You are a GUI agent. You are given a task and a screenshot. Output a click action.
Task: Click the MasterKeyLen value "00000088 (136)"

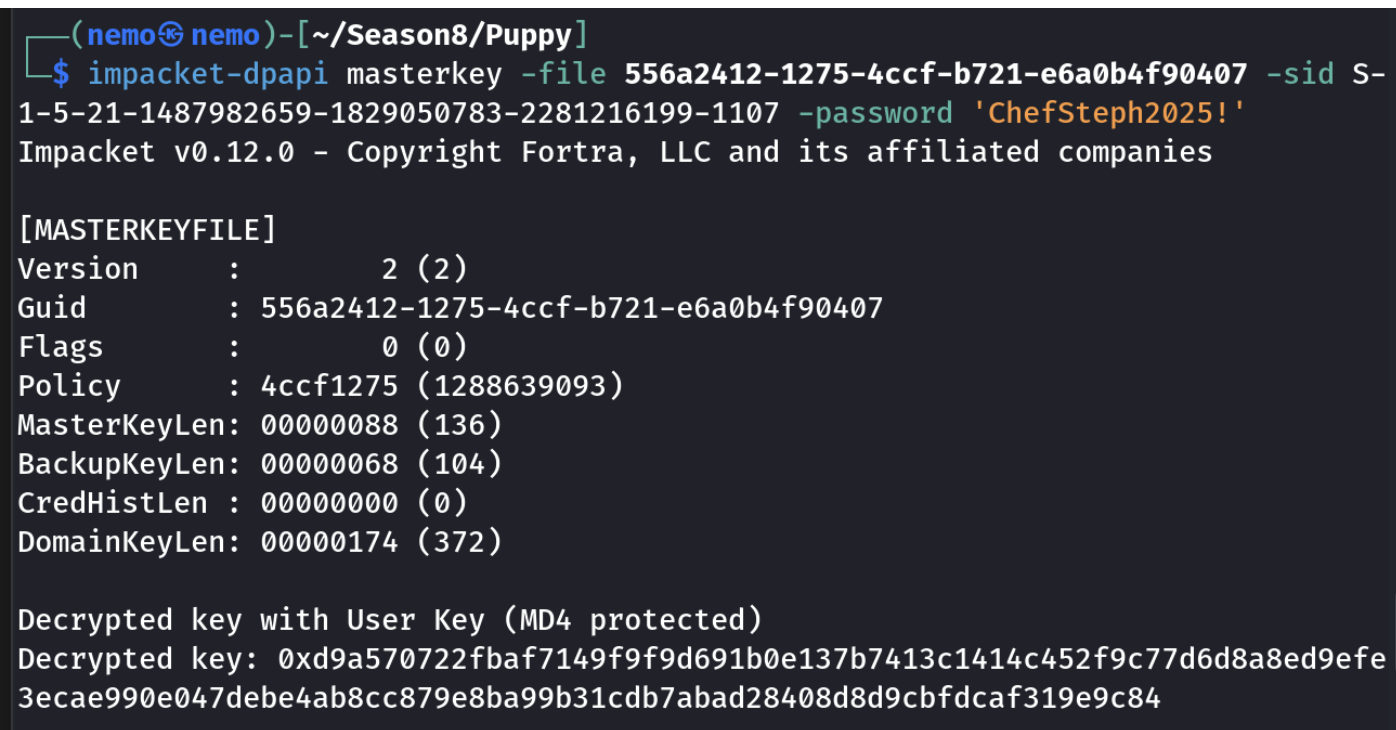(381, 425)
